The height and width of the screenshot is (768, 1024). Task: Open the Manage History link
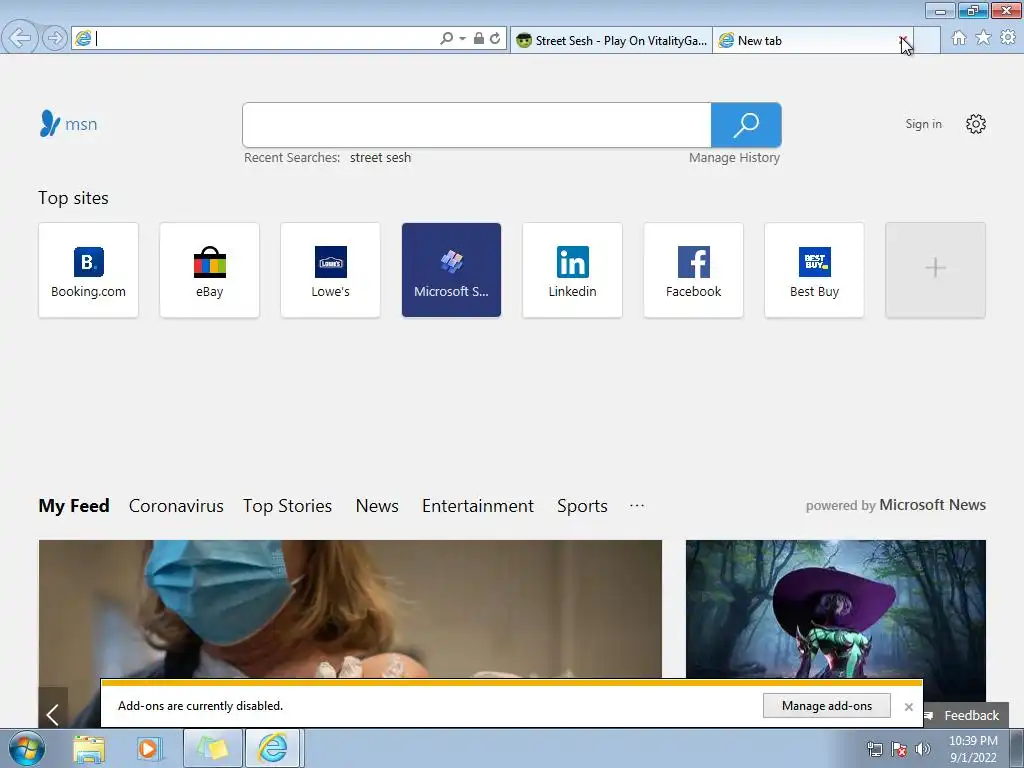[734, 157]
